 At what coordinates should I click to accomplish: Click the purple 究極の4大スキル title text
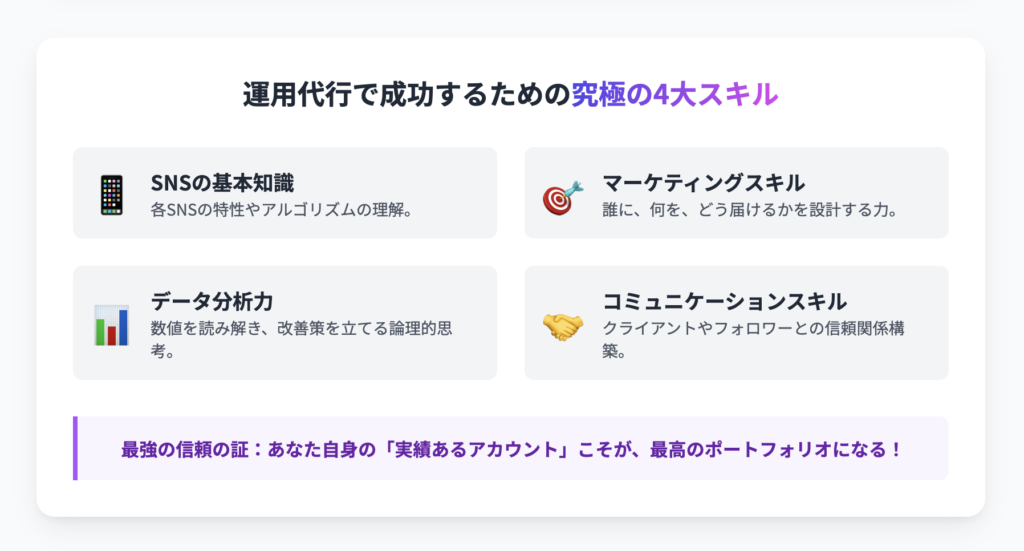click(x=675, y=94)
